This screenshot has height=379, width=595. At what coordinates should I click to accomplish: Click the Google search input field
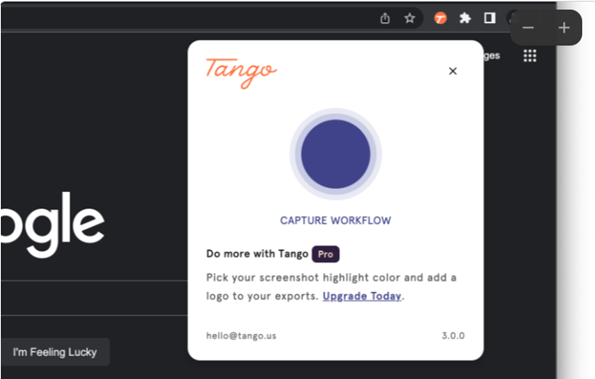94,298
